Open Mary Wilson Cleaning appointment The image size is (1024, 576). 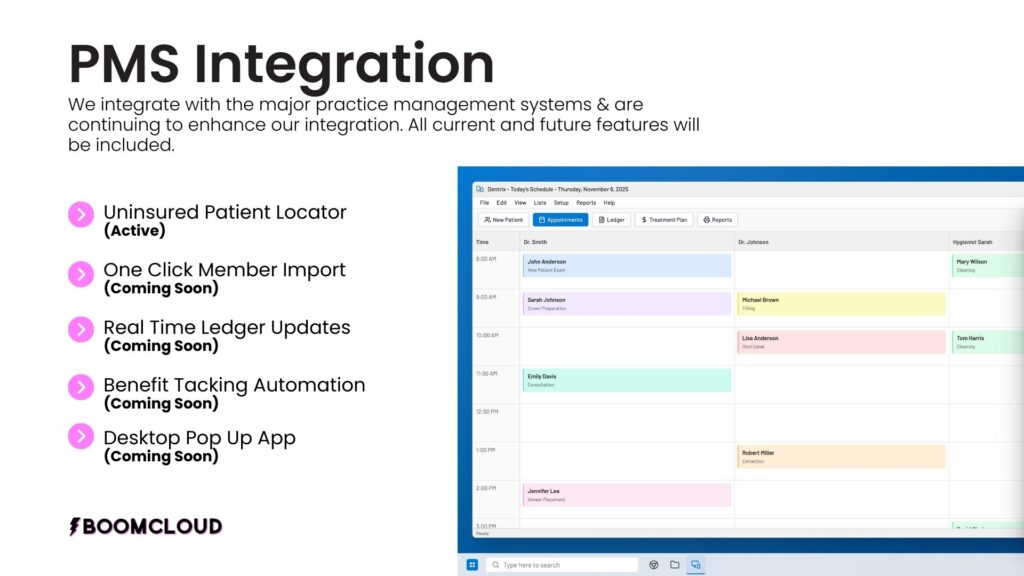pos(987,266)
